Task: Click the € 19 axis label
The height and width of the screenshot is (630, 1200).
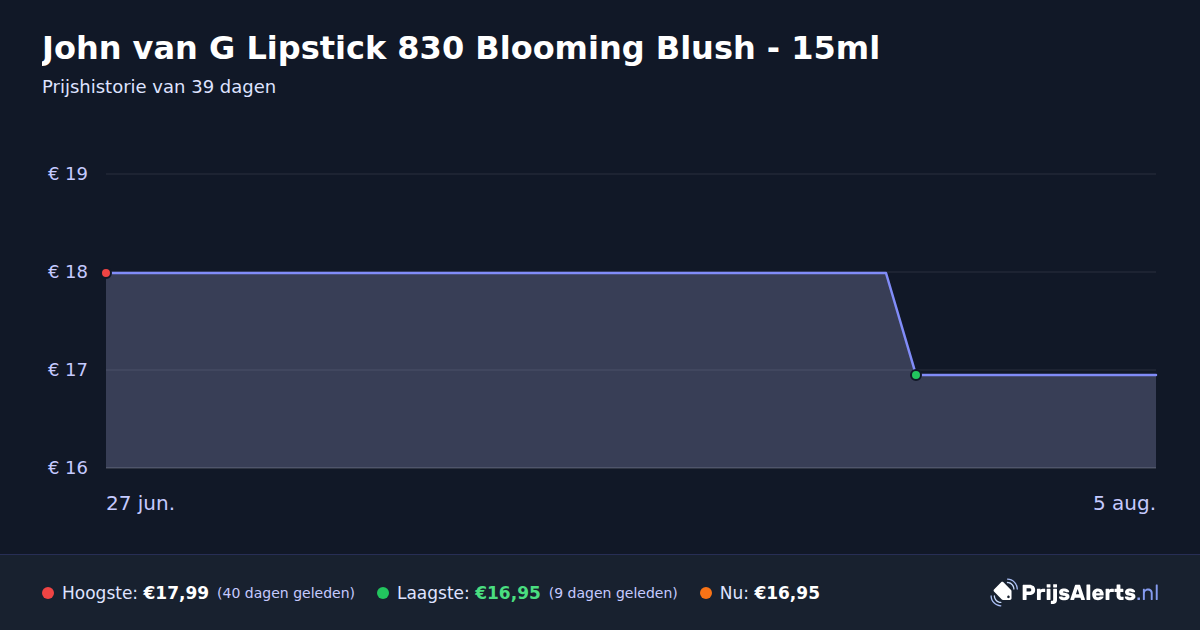Action: (x=68, y=174)
